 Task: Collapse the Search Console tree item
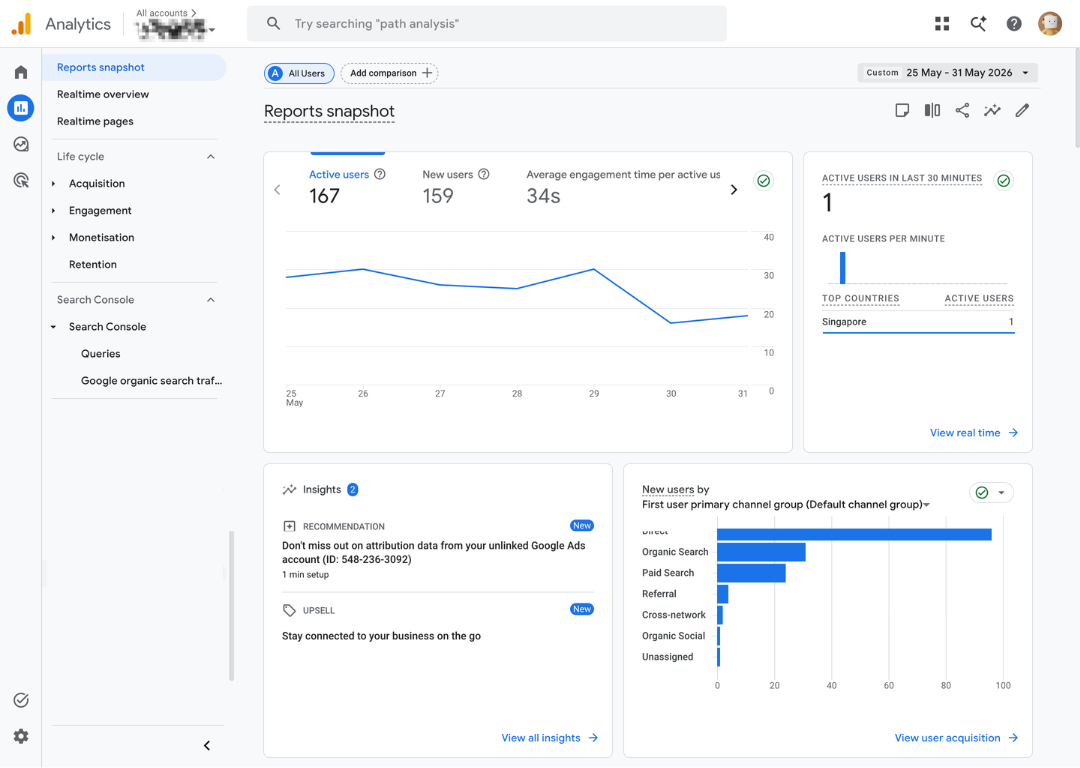tap(53, 327)
